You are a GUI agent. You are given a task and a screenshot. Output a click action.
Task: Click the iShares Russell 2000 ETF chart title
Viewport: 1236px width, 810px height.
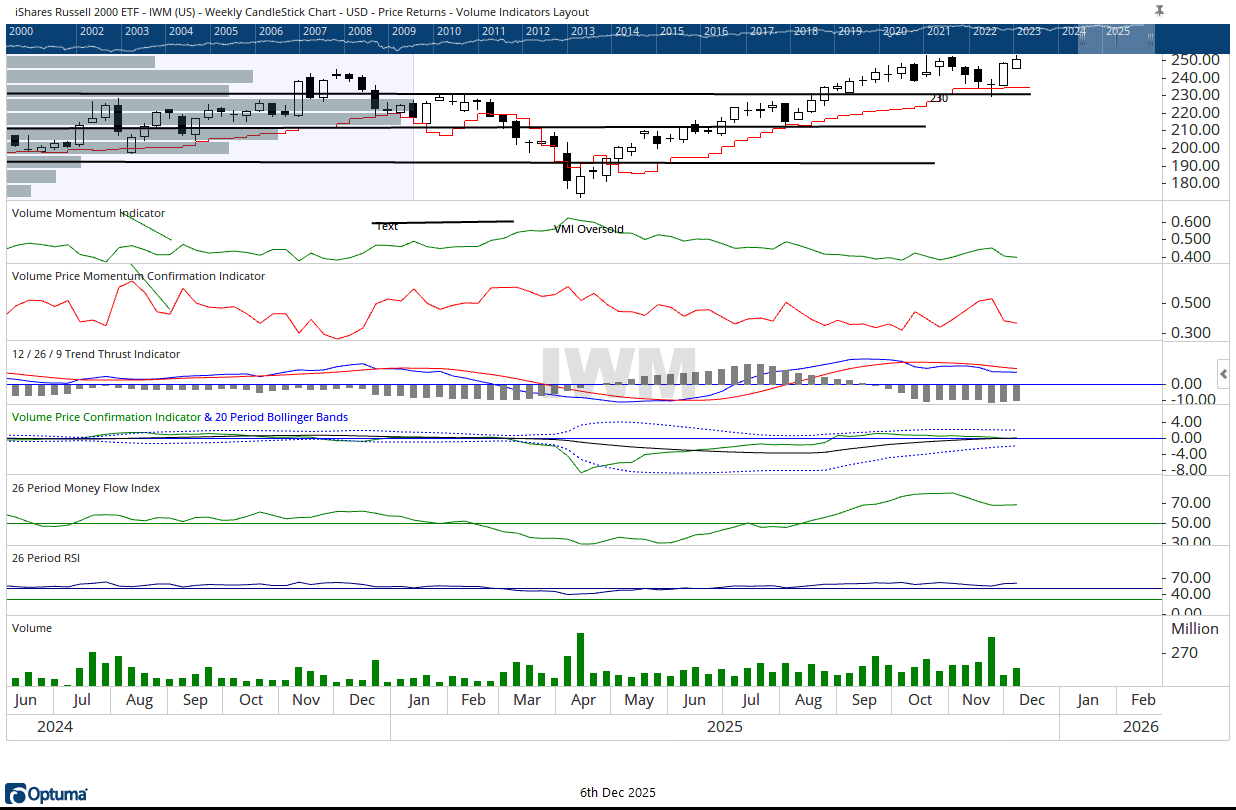[298, 12]
